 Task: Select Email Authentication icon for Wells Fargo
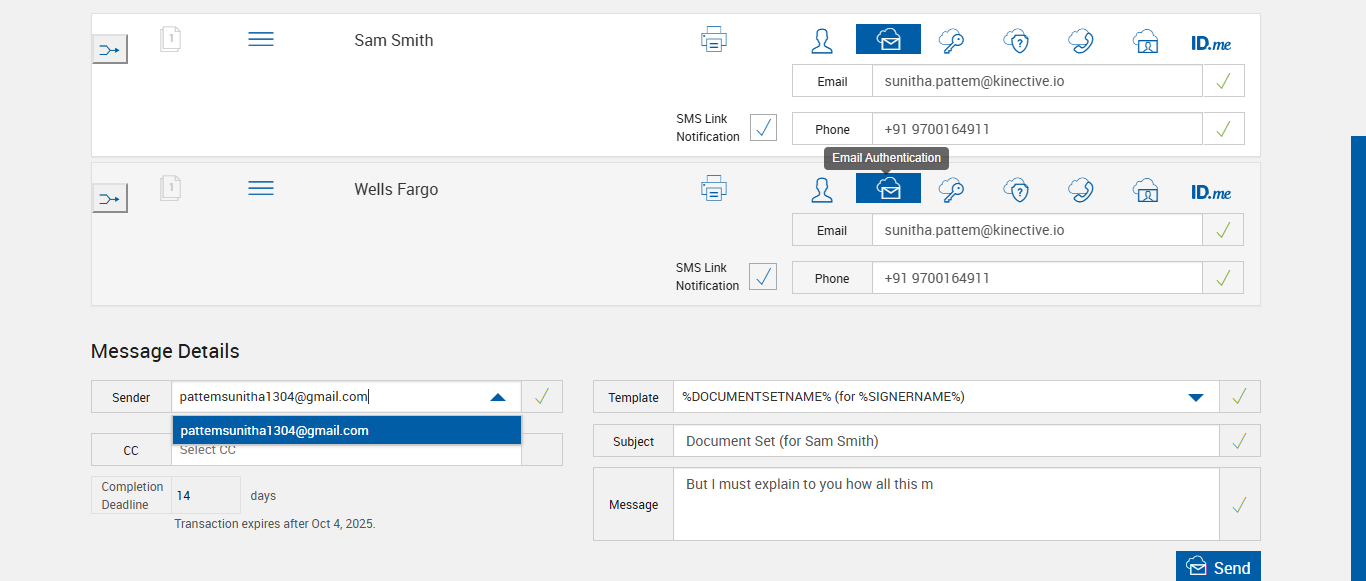888,188
